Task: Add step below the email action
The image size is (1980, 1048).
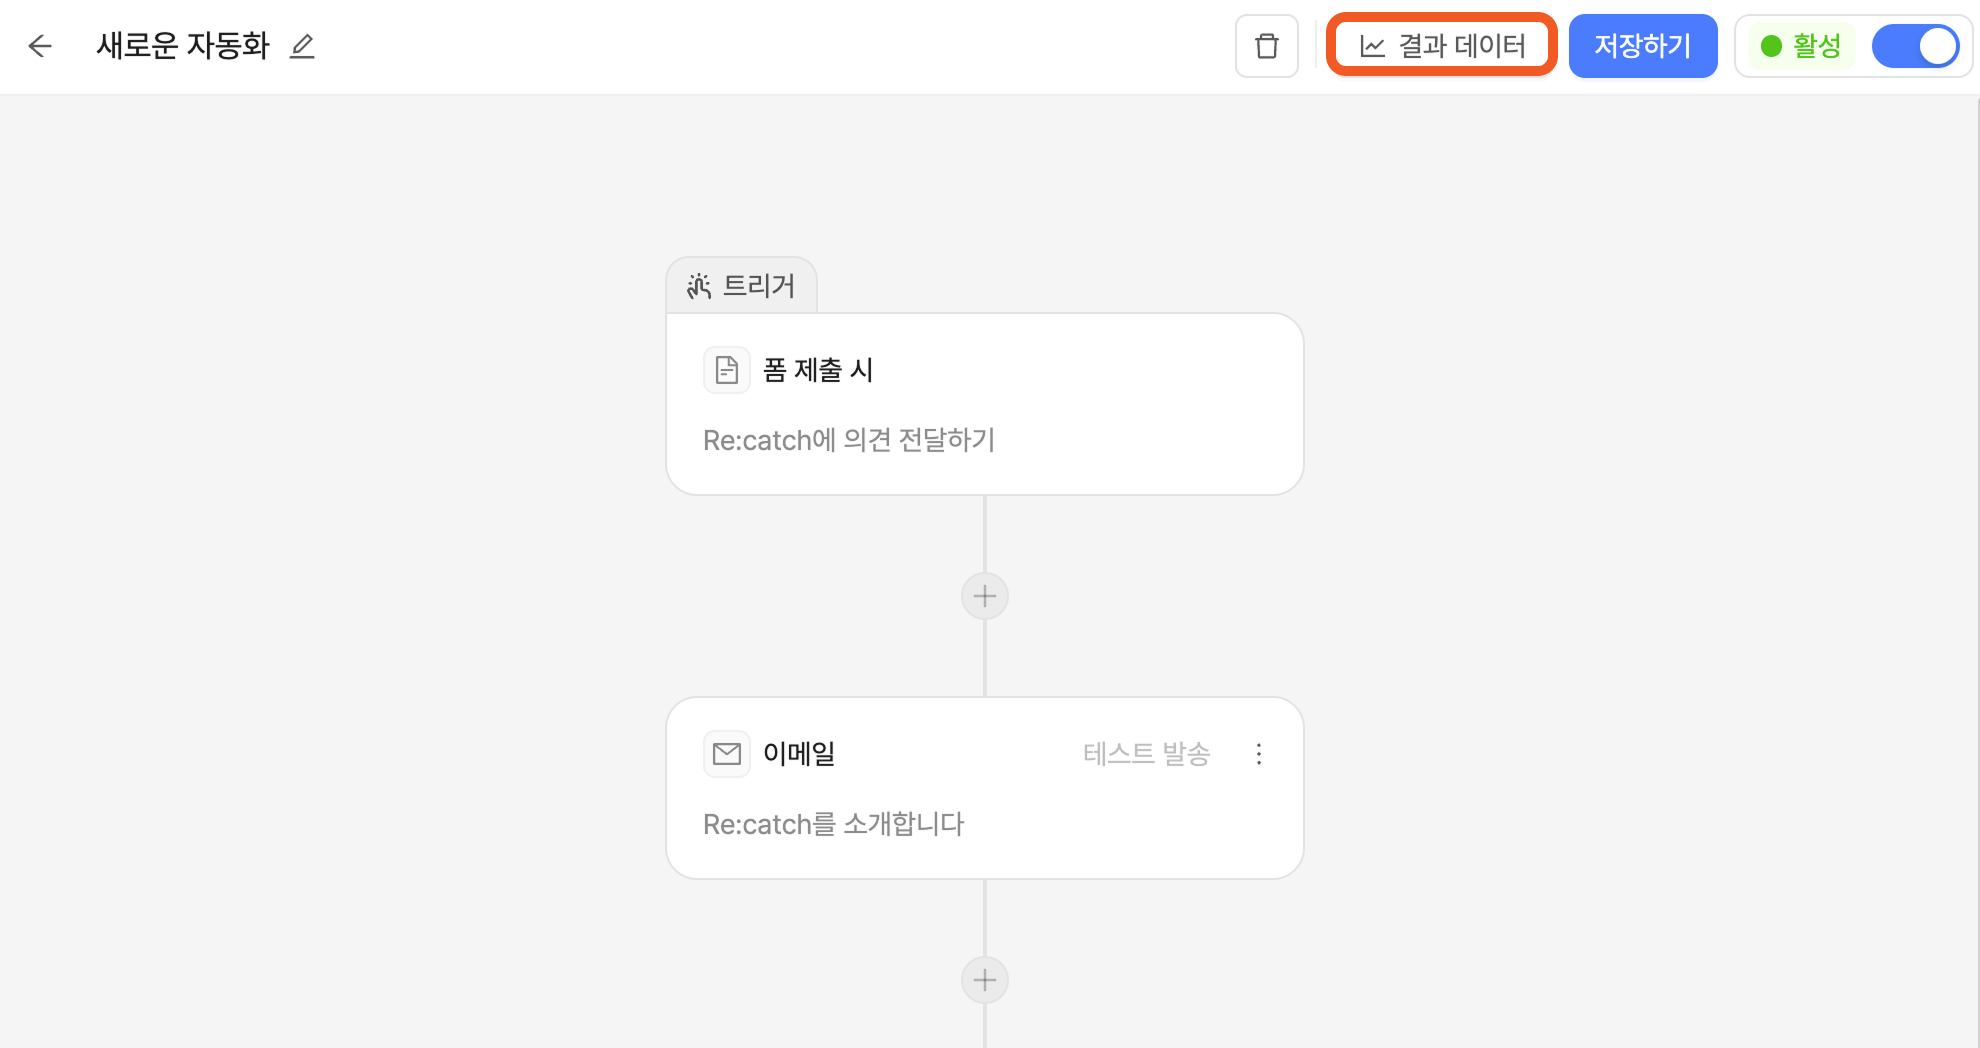Action: pos(985,980)
